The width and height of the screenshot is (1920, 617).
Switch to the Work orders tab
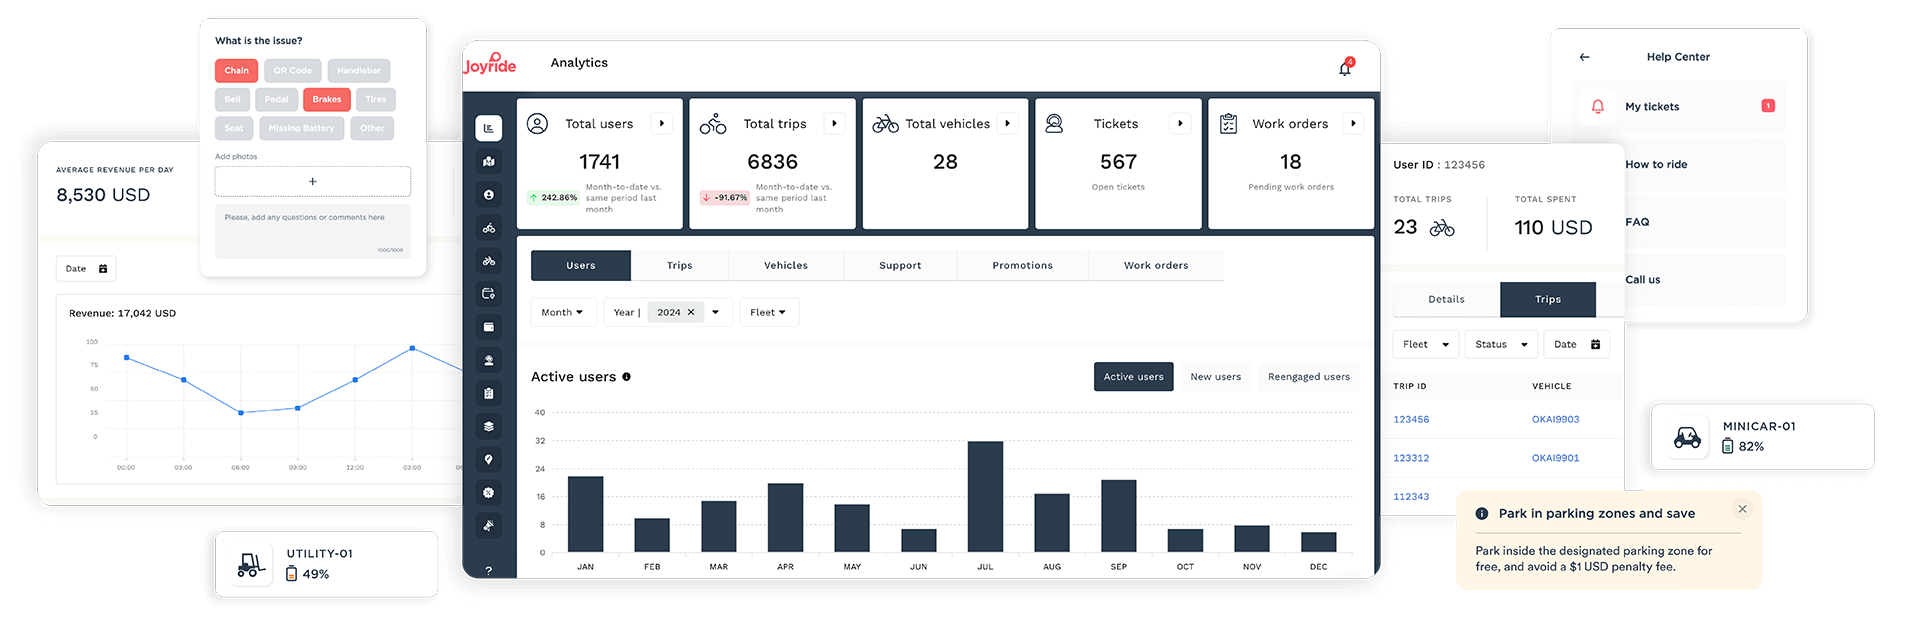point(1156,266)
